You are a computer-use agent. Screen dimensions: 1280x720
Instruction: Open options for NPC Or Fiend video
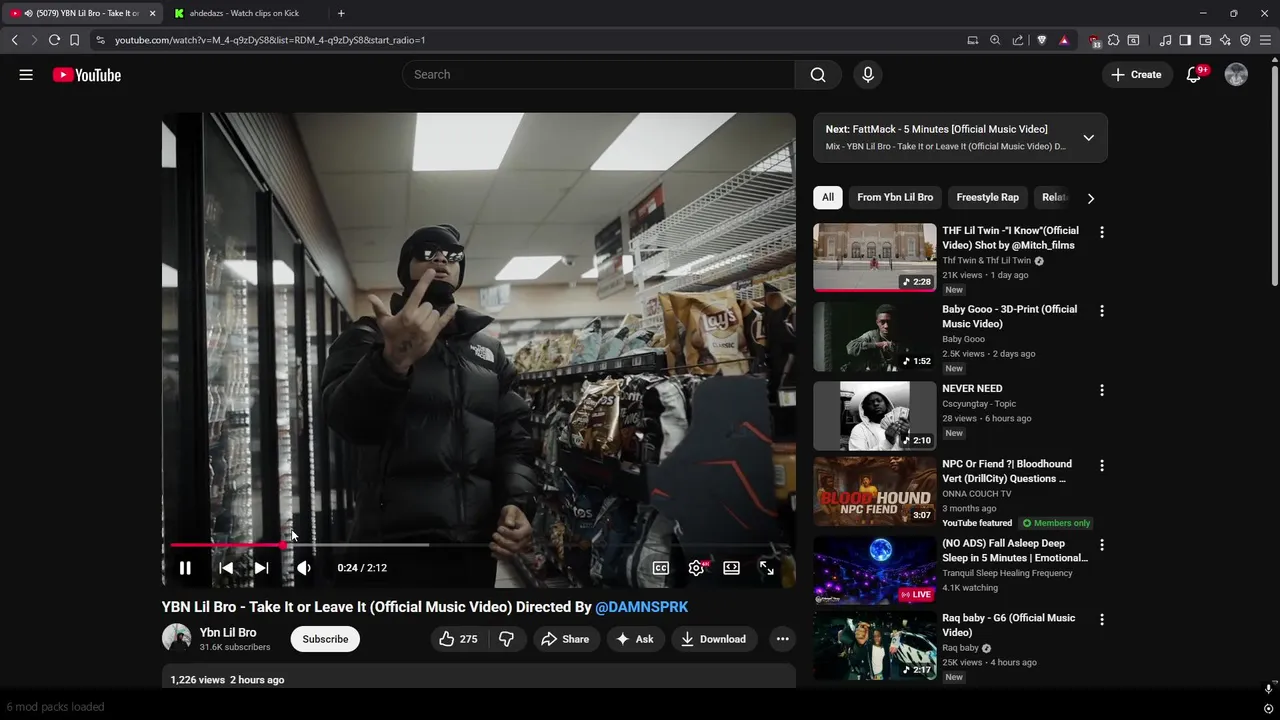coord(1102,466)
